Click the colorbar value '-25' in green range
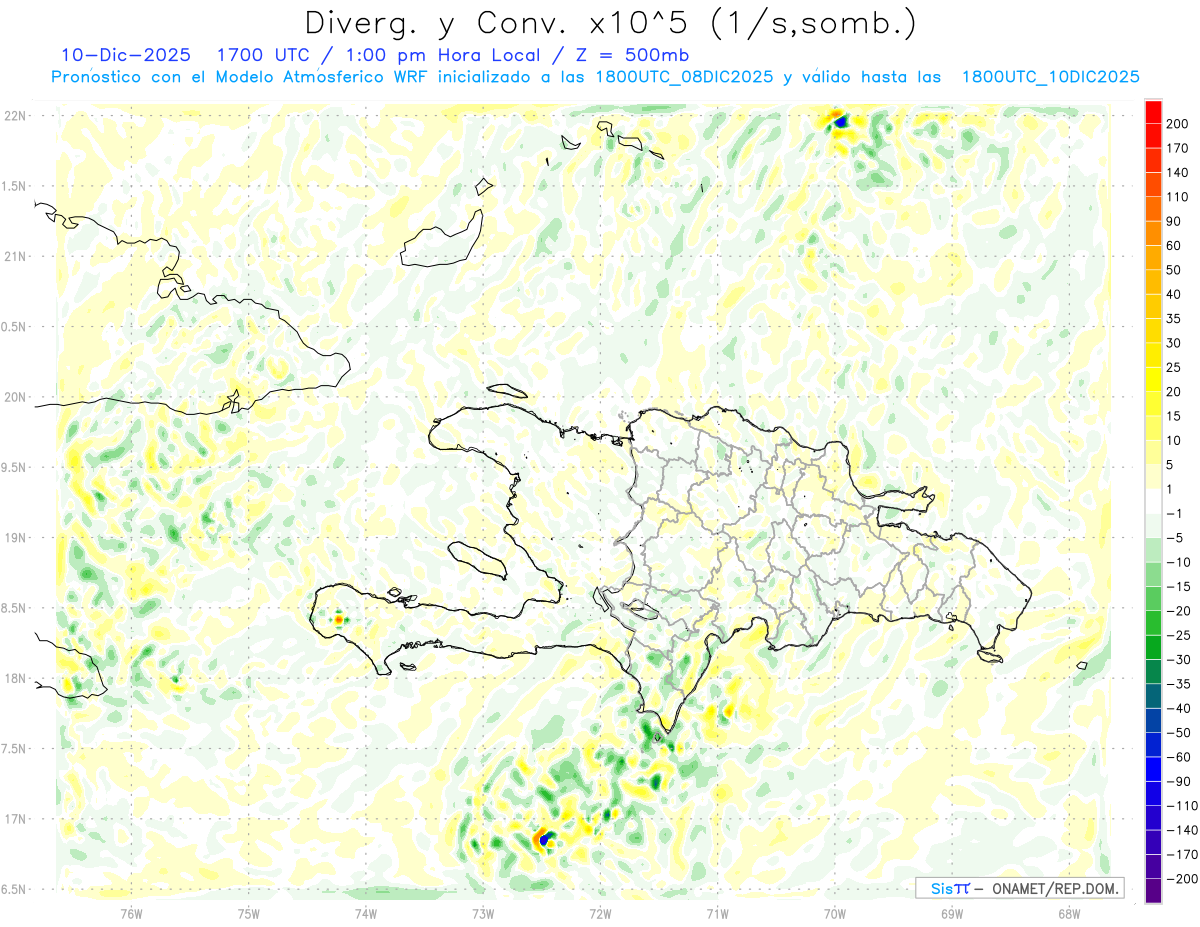The image size is (1200, 927). click(x=1179, y=635)
